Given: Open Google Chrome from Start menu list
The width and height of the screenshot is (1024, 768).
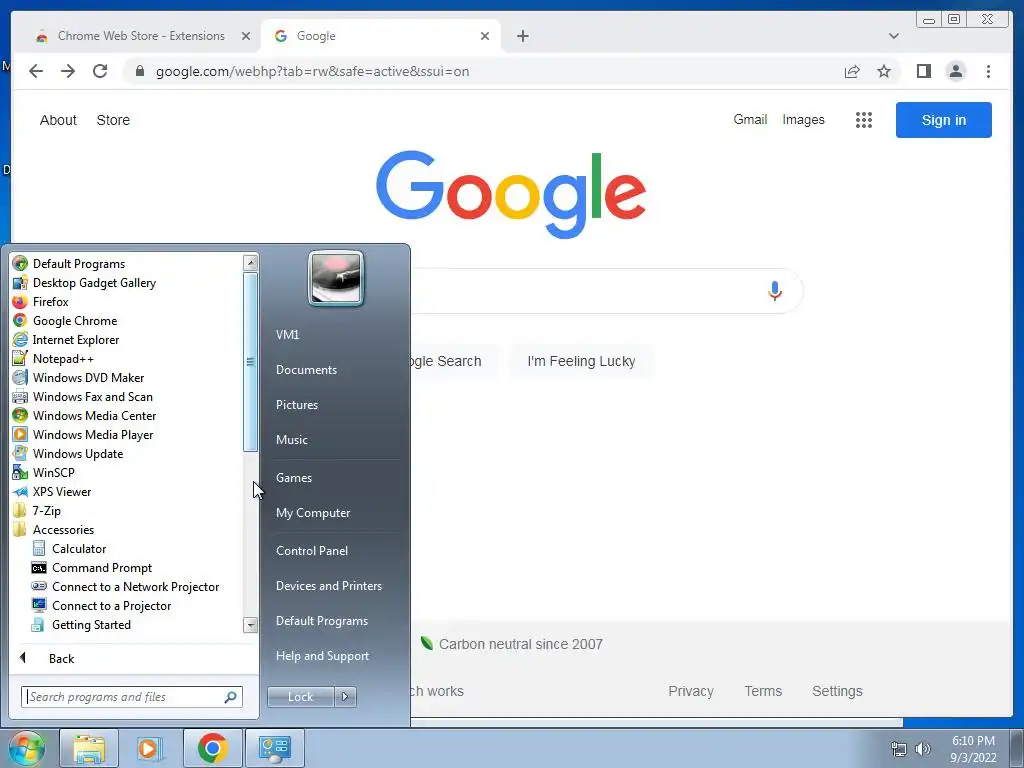Looking at the screenshot, I should [74, 321].
